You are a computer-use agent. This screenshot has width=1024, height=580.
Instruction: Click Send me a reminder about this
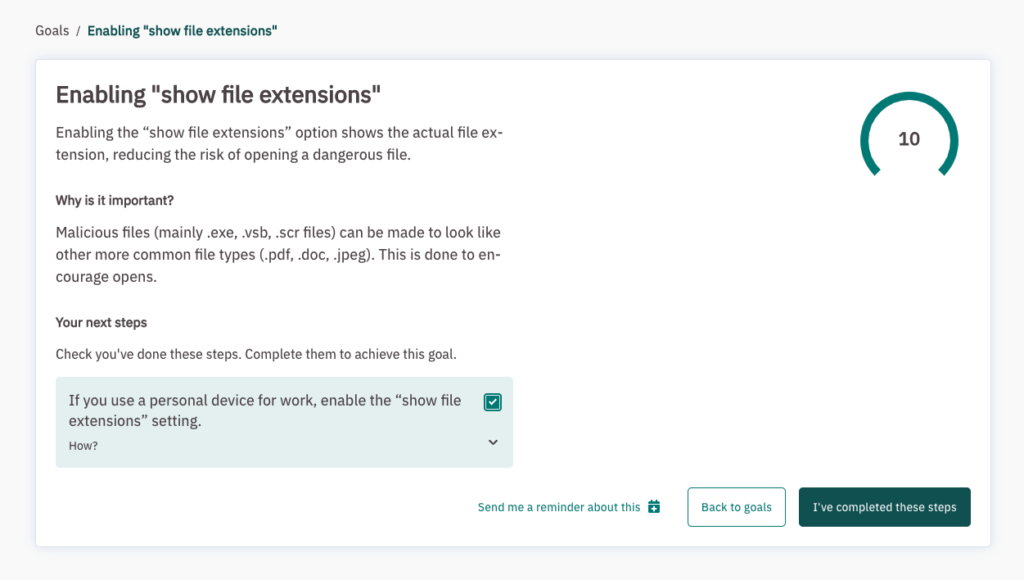coord(559,507)
